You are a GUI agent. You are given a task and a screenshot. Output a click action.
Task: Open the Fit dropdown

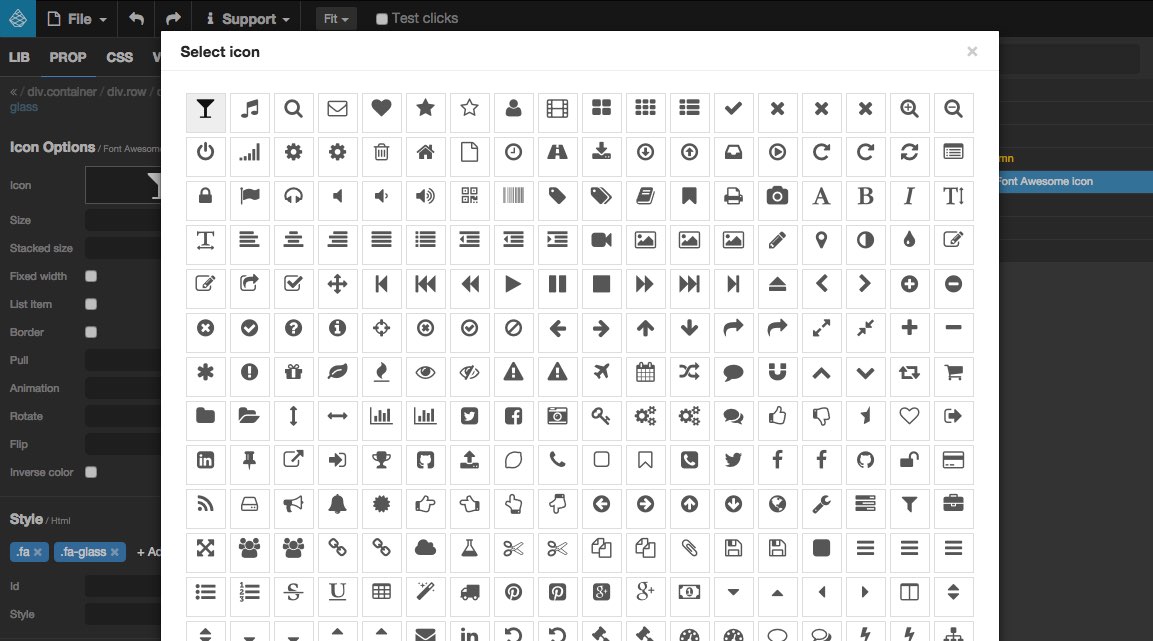click(335, 17)
